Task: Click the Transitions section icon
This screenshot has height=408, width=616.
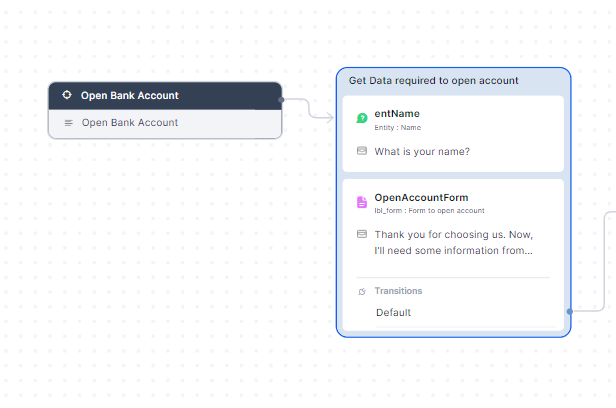Action: [x=362, y=291]
